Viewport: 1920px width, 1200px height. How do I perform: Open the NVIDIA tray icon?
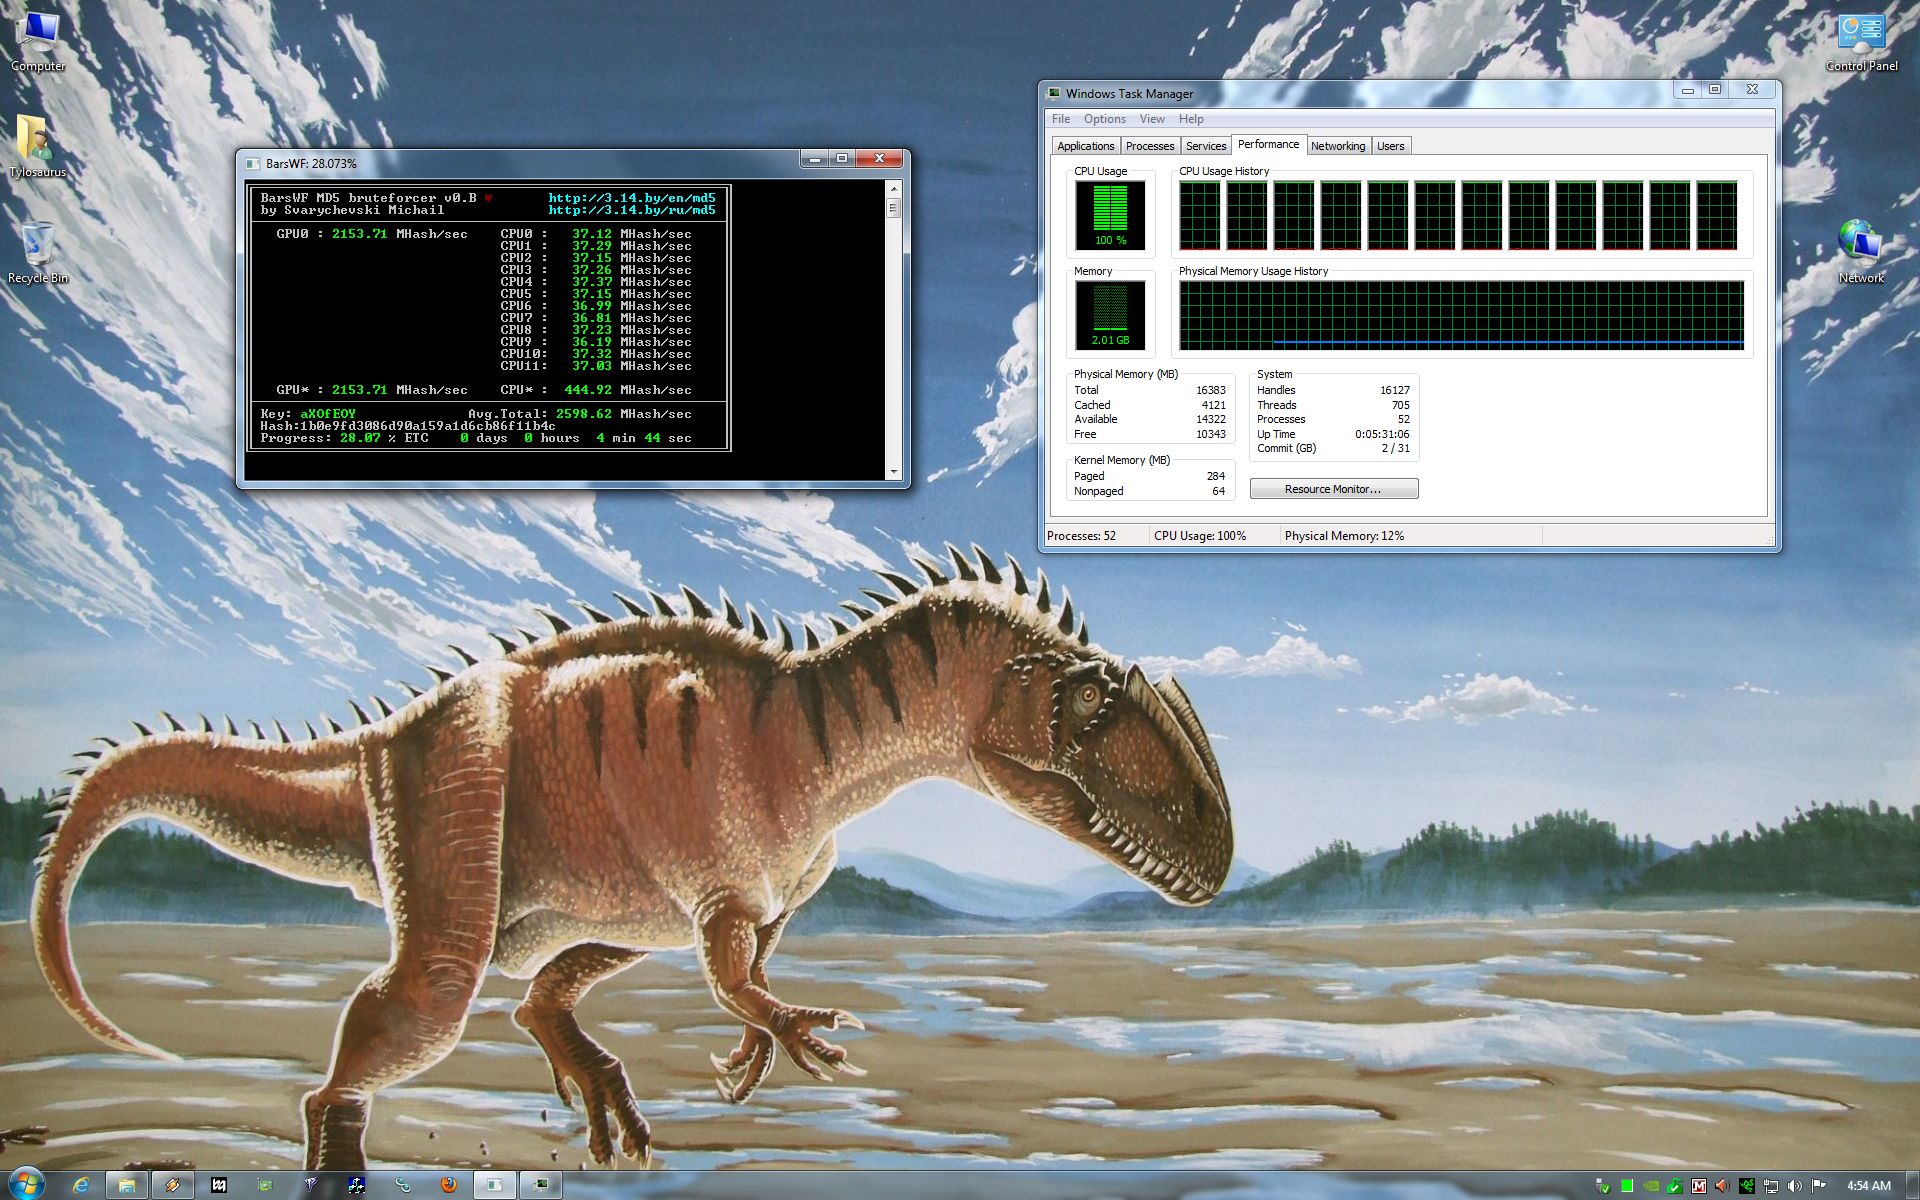[x=1651, y=1186]
